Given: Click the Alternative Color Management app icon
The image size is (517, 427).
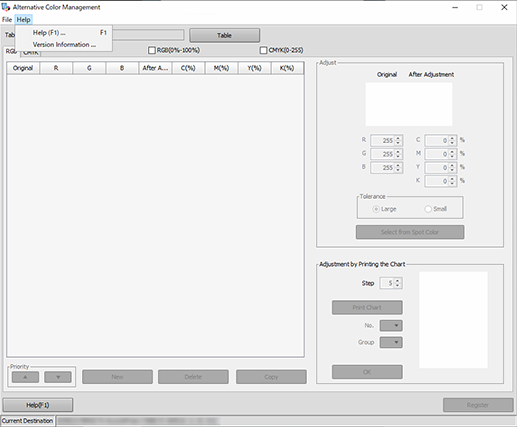Looking at the screenshot, I should [x=6, y=7].
